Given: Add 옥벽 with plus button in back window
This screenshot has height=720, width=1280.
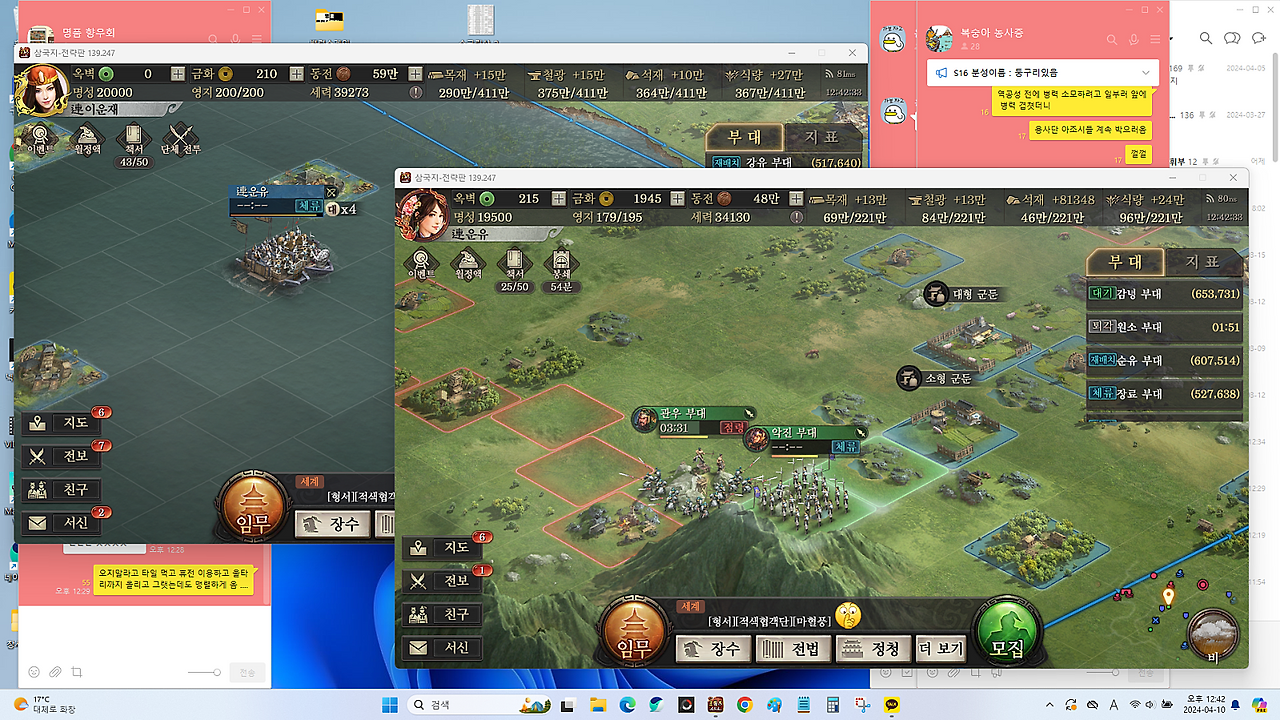Looking at the screenshot, I should pyautogui.click(x=177, y=74).
